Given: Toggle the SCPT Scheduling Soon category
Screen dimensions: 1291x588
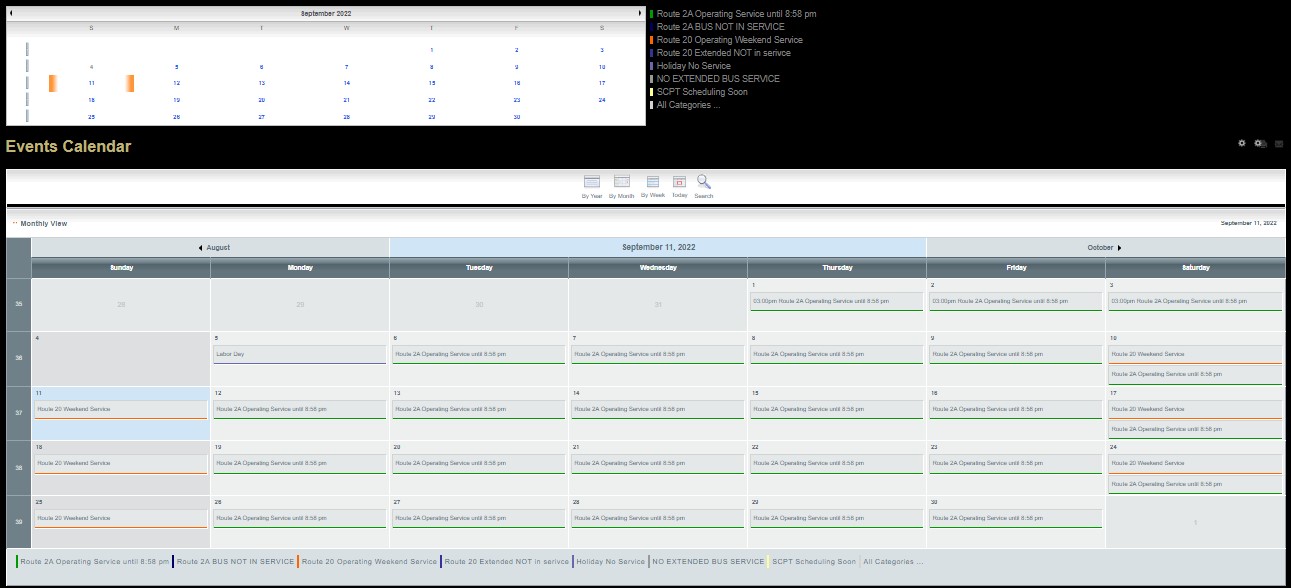Looking at the screenshot, I should tap(813, 562).
